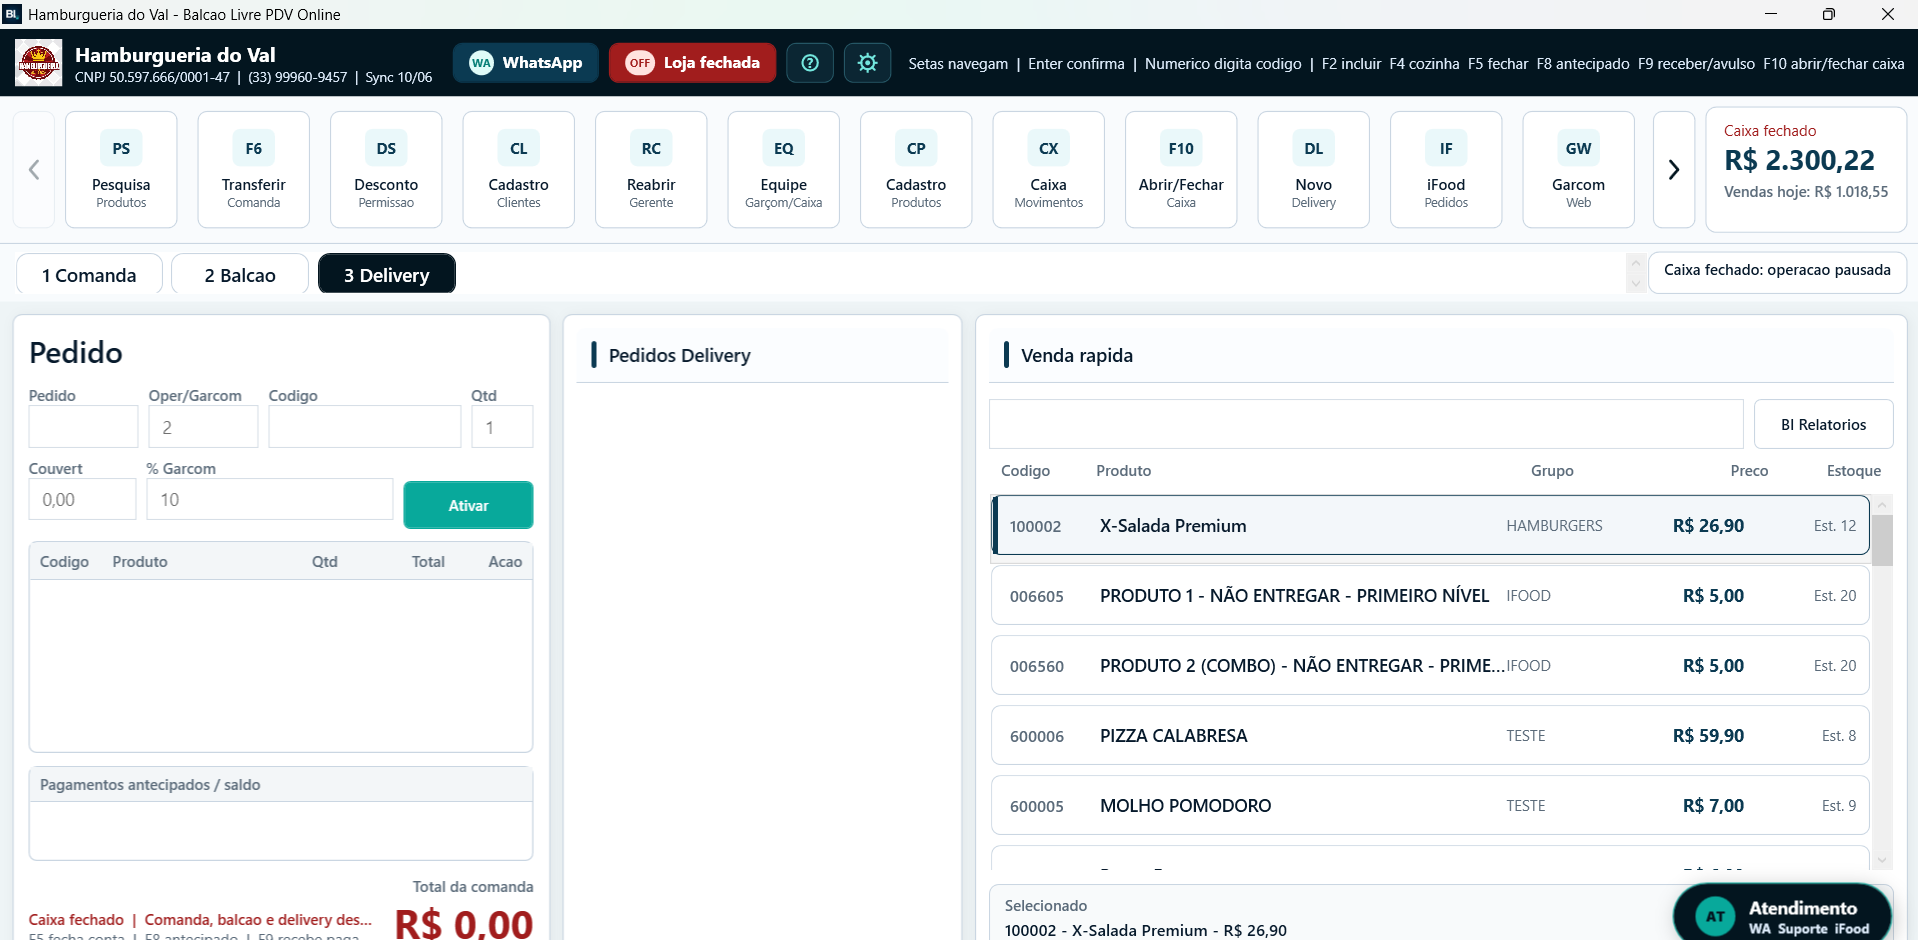This screenshot has width=1918, height=940.
Task: Click product list scroll down arrow
Action: point(1882,860)
